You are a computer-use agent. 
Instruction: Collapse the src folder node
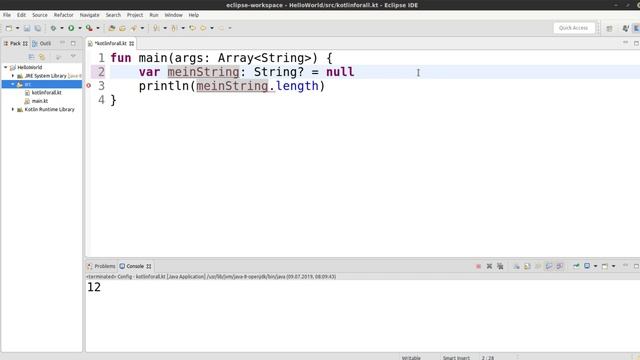(13, 84)
